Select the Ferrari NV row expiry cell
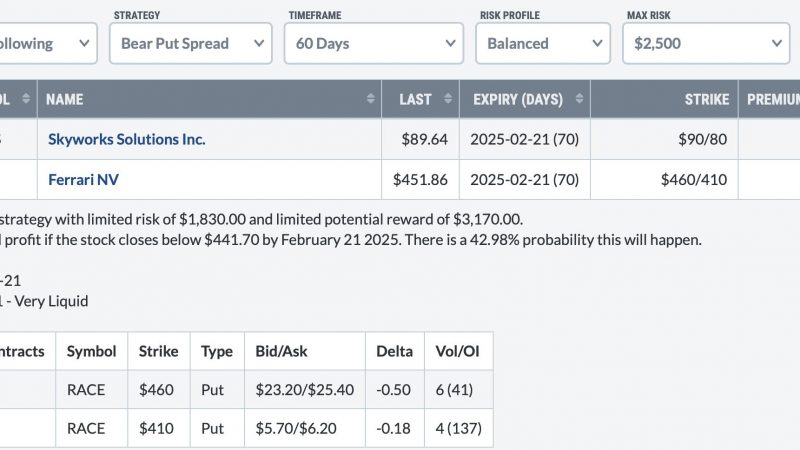This screenshot has height=450, width=800. (x=524, y=180)
